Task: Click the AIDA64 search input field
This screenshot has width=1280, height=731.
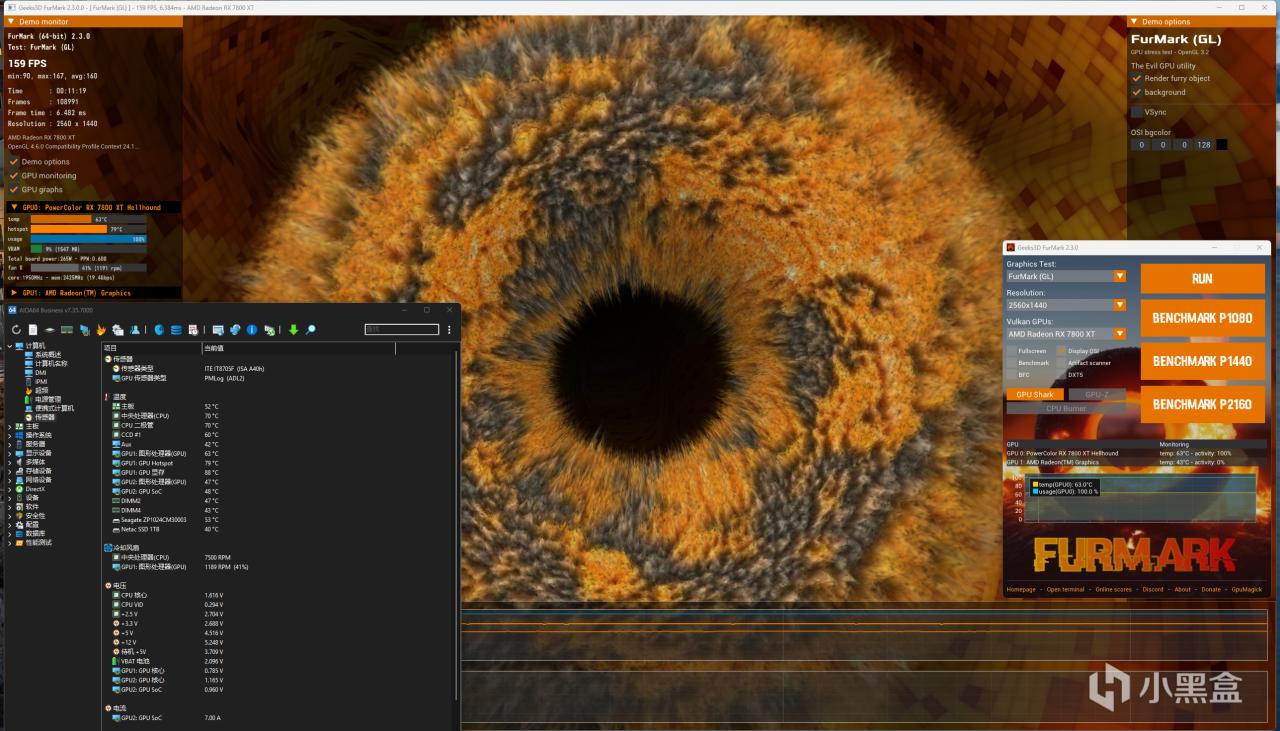Action: pyautogui.click(x=402, y=330)
